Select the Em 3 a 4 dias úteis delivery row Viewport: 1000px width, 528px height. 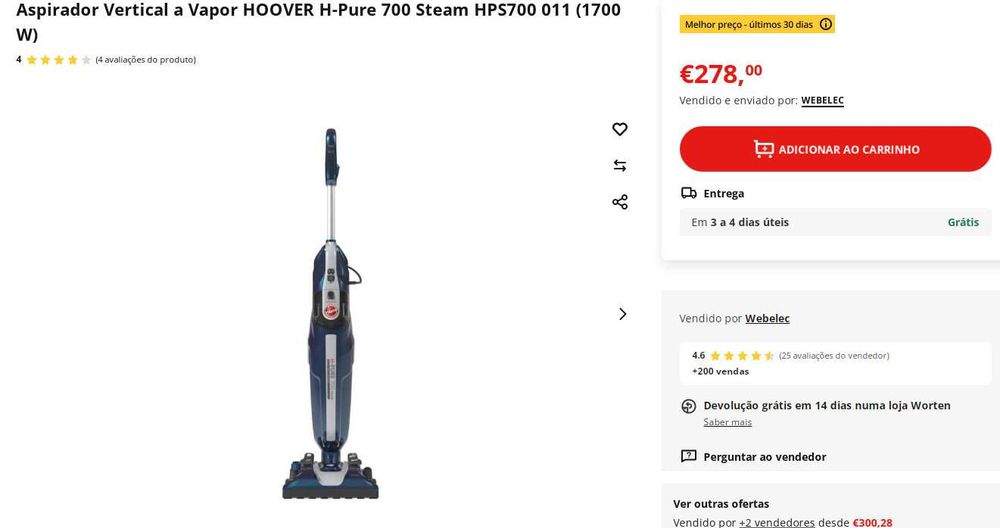click(x=835, y=222)
